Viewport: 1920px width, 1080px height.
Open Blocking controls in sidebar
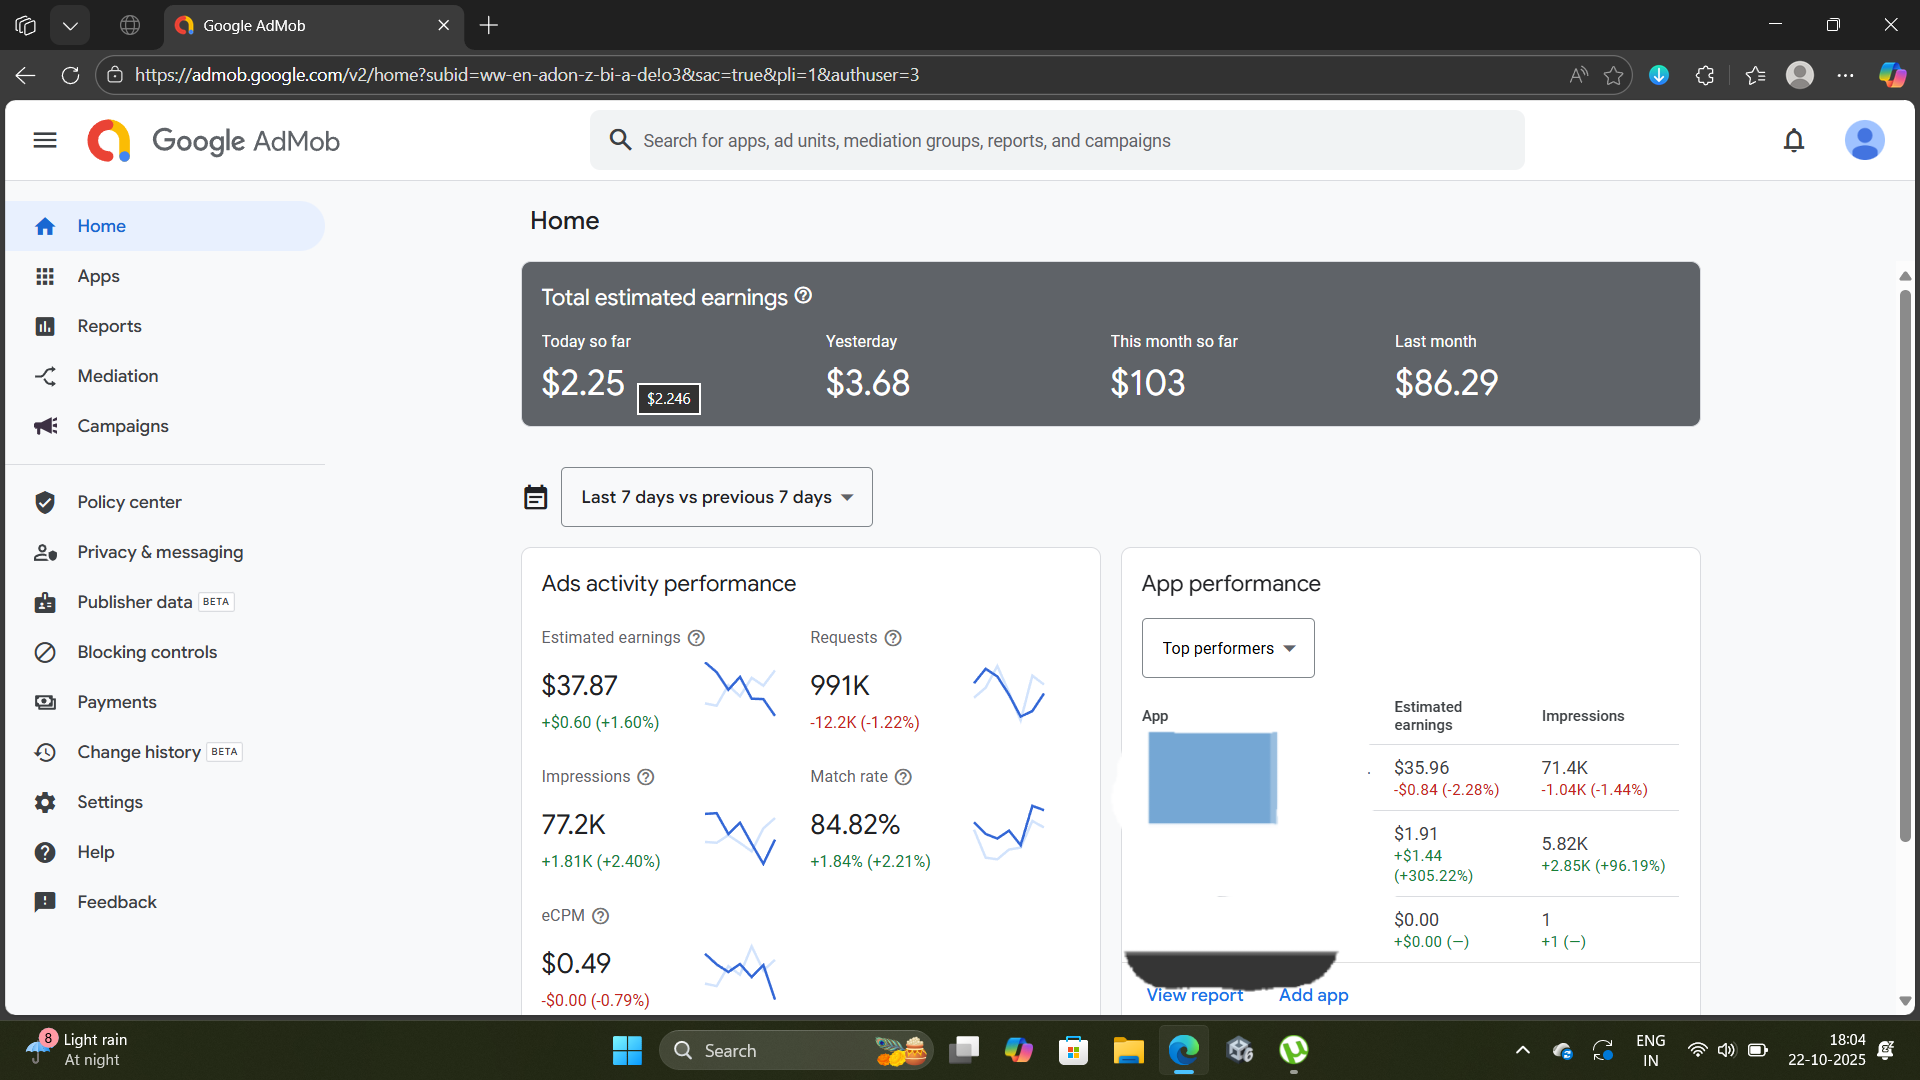(146, 652)
